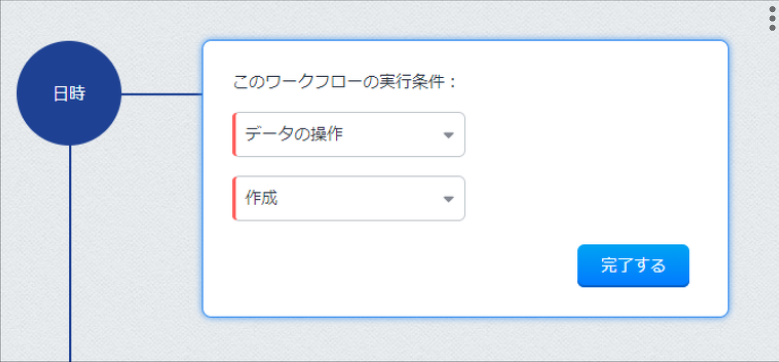Click the 完了する button
Viewport: 779px width, 362px height.
[633, 266]
